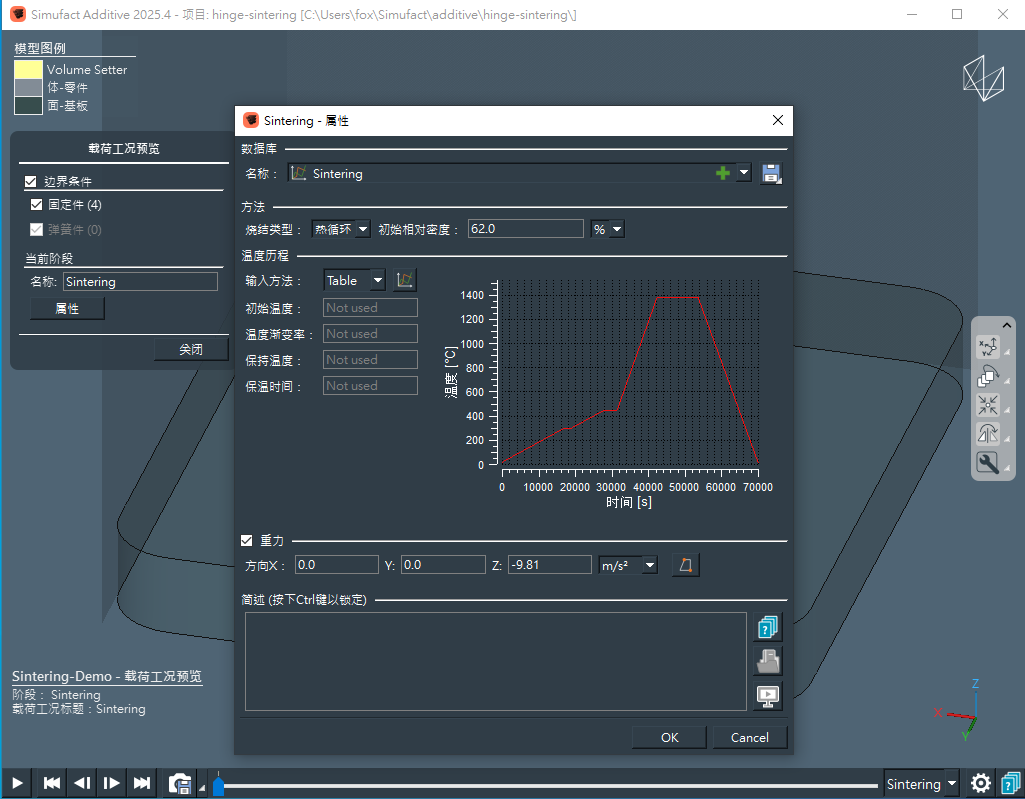Viewport: 1025px width, 799px height.
Task: Click the converging arrows fit icon
Action: tap(988, 405)
